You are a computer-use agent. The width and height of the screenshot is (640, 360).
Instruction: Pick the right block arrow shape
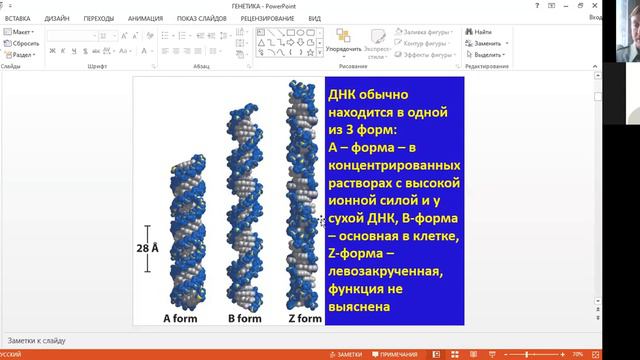pyautogui.click(x=291, y=42)
